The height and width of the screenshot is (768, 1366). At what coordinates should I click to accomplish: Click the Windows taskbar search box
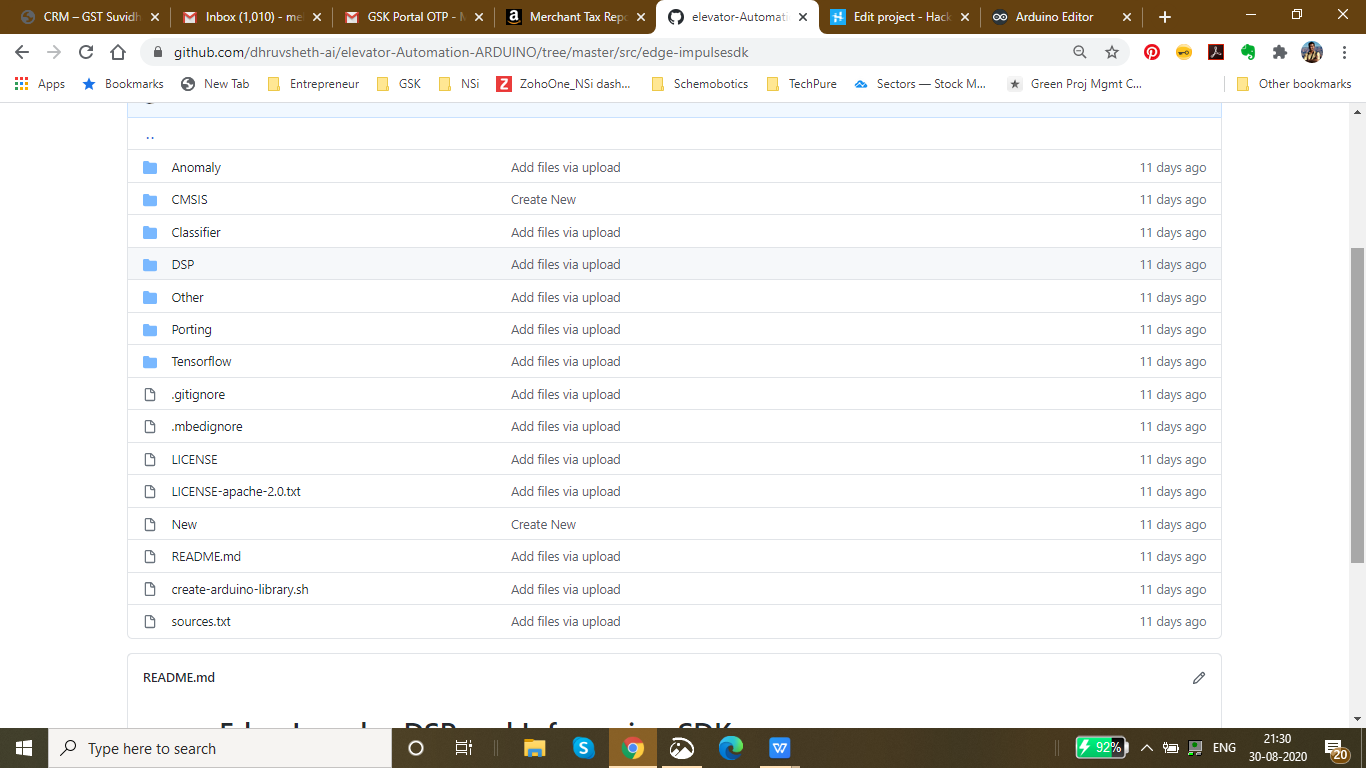pos(220,748)
